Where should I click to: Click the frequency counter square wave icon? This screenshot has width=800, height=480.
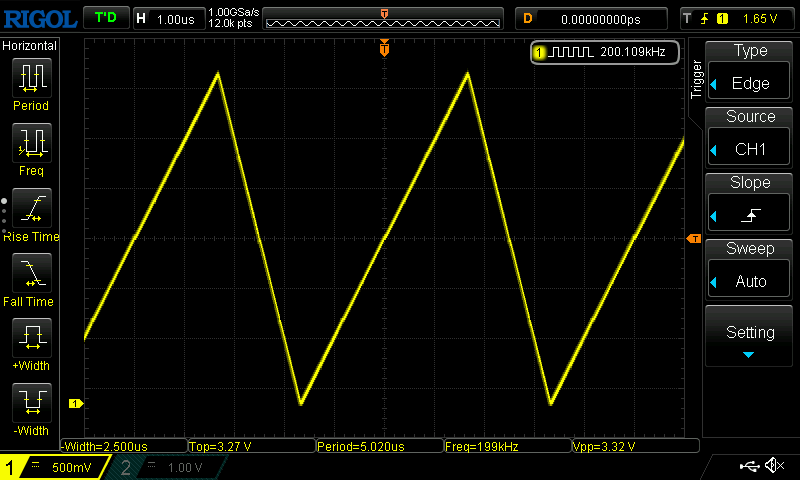point(570,52)
